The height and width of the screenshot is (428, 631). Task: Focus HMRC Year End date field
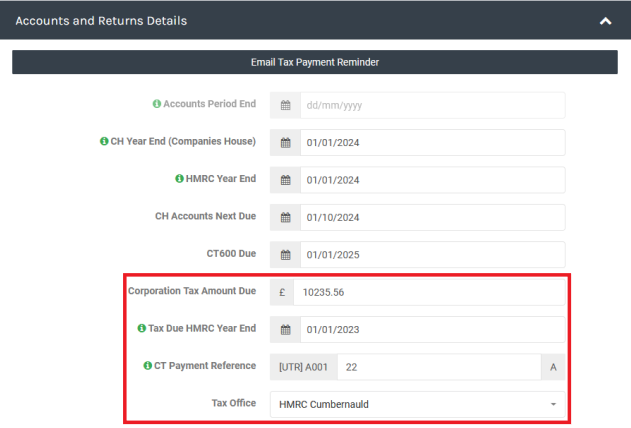(433, 180)
